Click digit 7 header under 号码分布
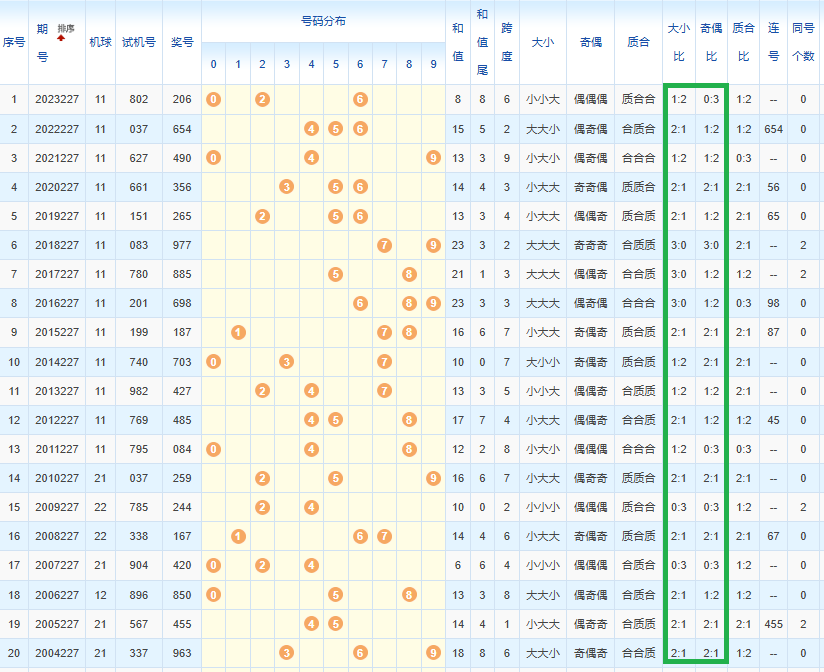This screenshot has width=824, height=672. click(x=384, y=65)
